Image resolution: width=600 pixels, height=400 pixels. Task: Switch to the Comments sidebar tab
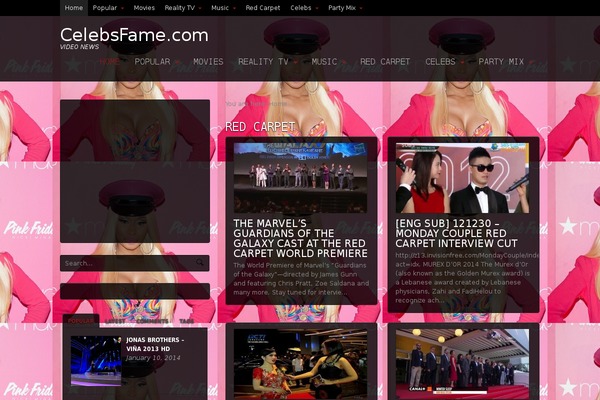[x=152, y=321]
